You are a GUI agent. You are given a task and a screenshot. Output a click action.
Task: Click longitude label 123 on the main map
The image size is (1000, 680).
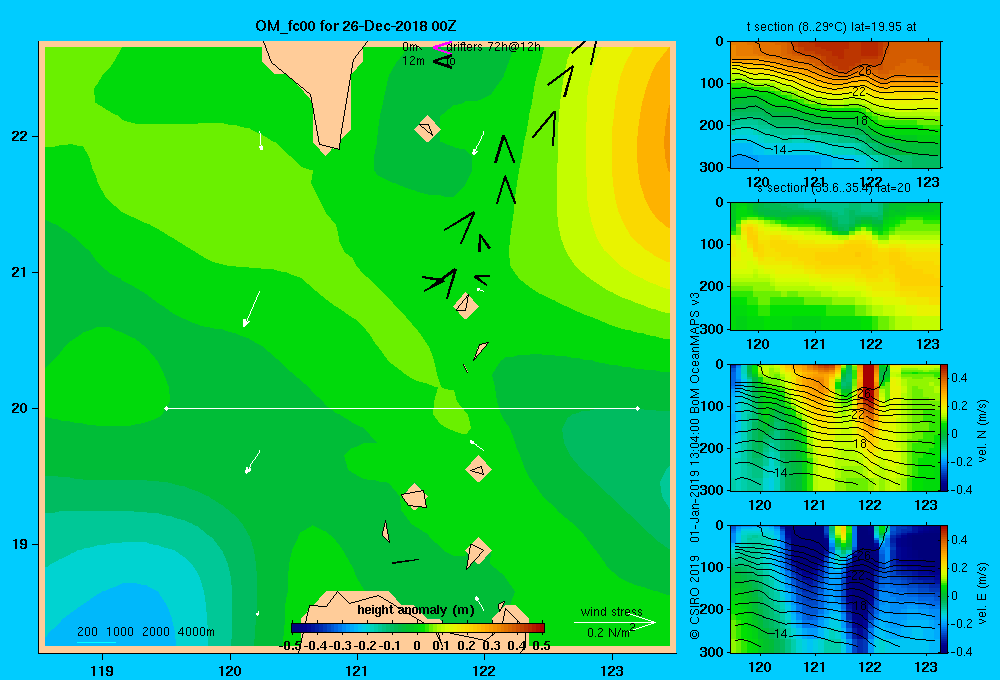point(612,671)
